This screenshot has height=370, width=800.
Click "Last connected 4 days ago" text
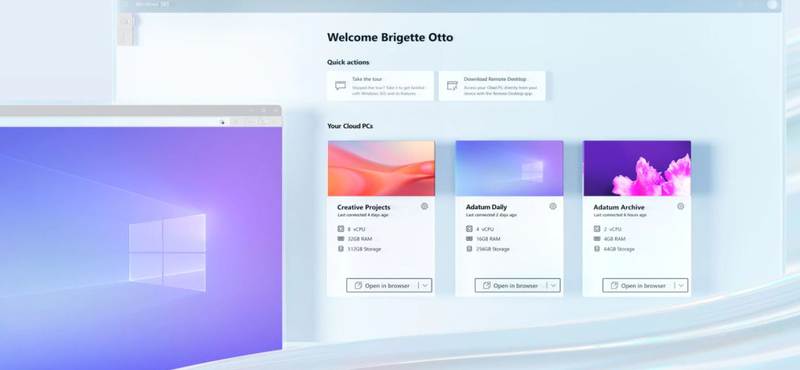pos(363,215)
